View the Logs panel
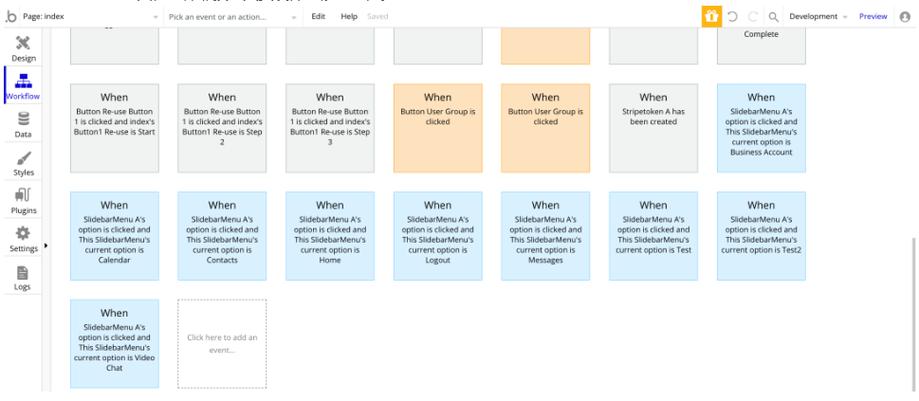This screenshot has height=401, width=919. pyautogui.click(x=24, y=277)
